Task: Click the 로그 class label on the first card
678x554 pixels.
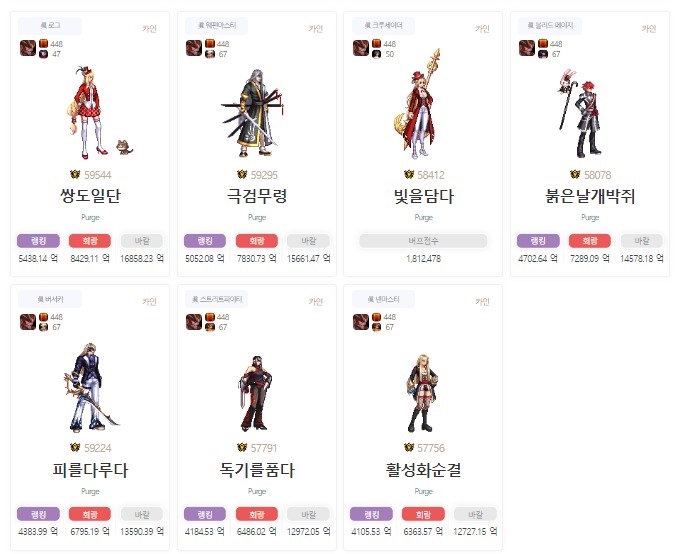Action: click(50, 26)
